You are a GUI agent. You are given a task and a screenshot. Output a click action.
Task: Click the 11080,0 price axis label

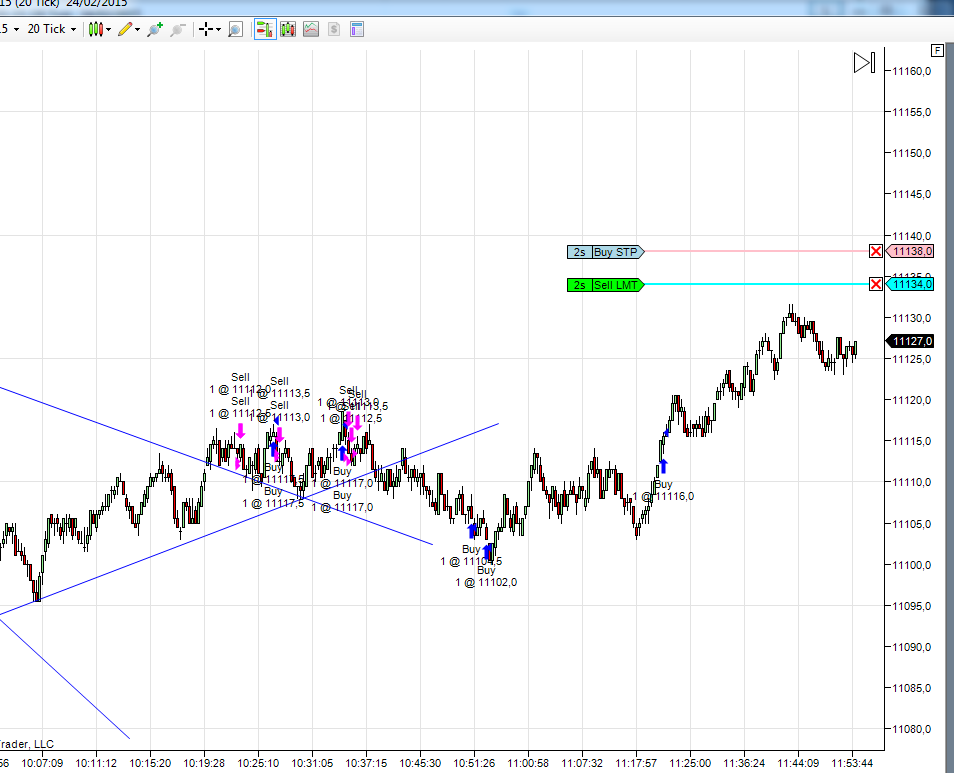point(911,729)
